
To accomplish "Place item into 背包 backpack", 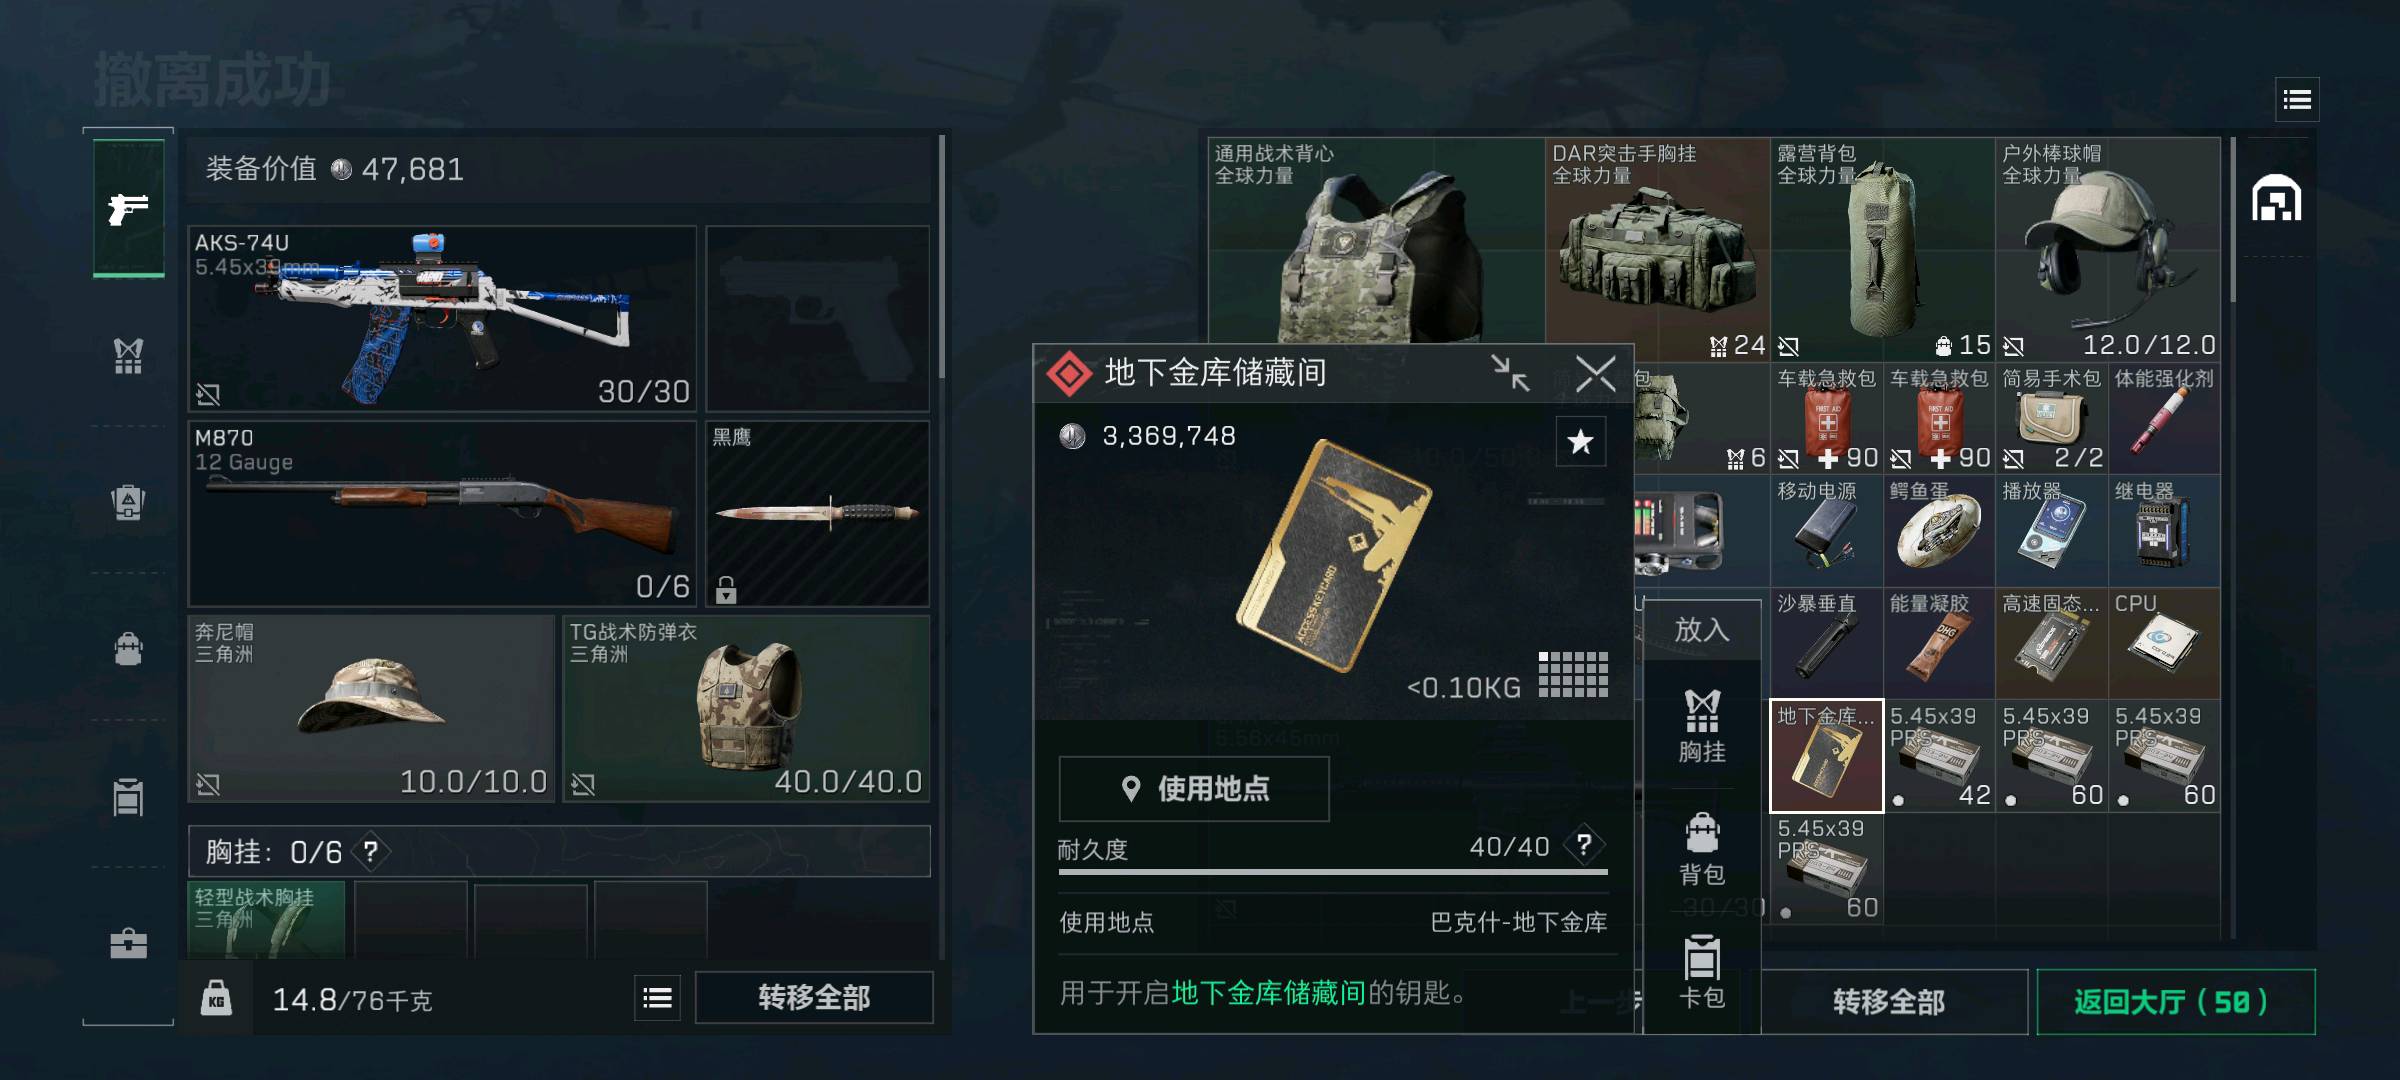I will (1701, 850).
